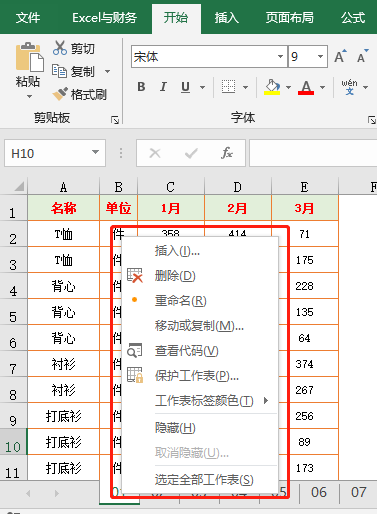The width and height of the screenshot is (377, 514).
Task: Click header cell 名称
Action: pyautogui.click(x=64, y=208)
